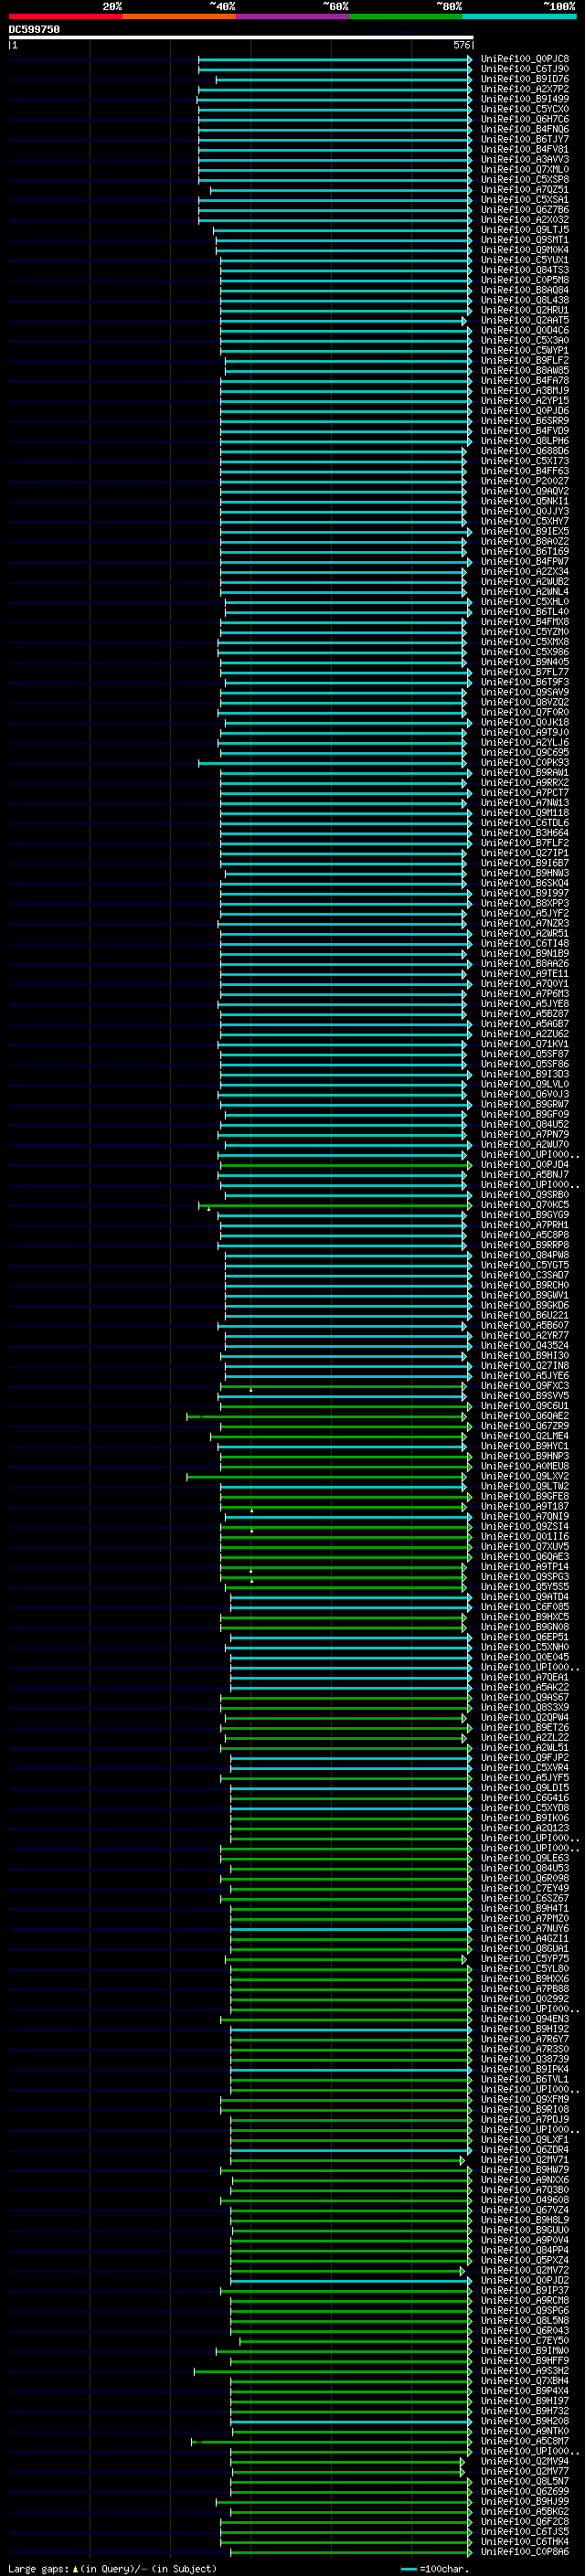Select the UniRef100_A3AVV3 label
585x2576 pixels.
click(x=525, y=159)
